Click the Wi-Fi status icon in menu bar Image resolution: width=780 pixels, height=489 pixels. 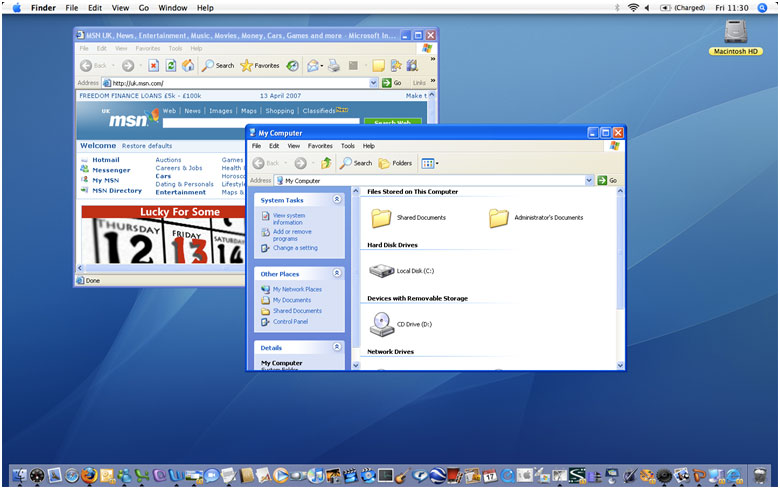point(633,7)
